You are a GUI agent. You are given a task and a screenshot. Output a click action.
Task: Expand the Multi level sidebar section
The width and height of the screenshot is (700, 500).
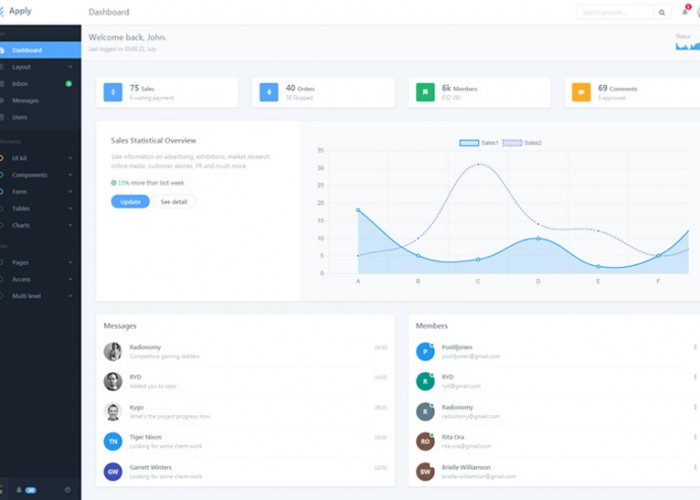41,296
